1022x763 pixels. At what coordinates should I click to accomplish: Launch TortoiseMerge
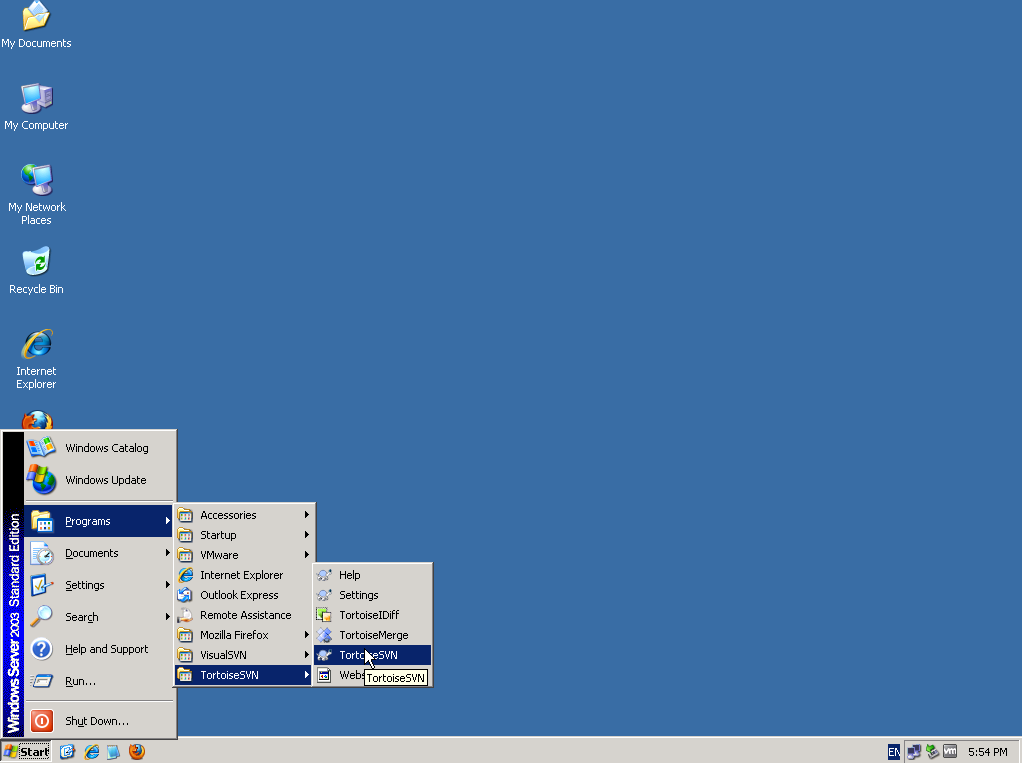click(373, 635)
